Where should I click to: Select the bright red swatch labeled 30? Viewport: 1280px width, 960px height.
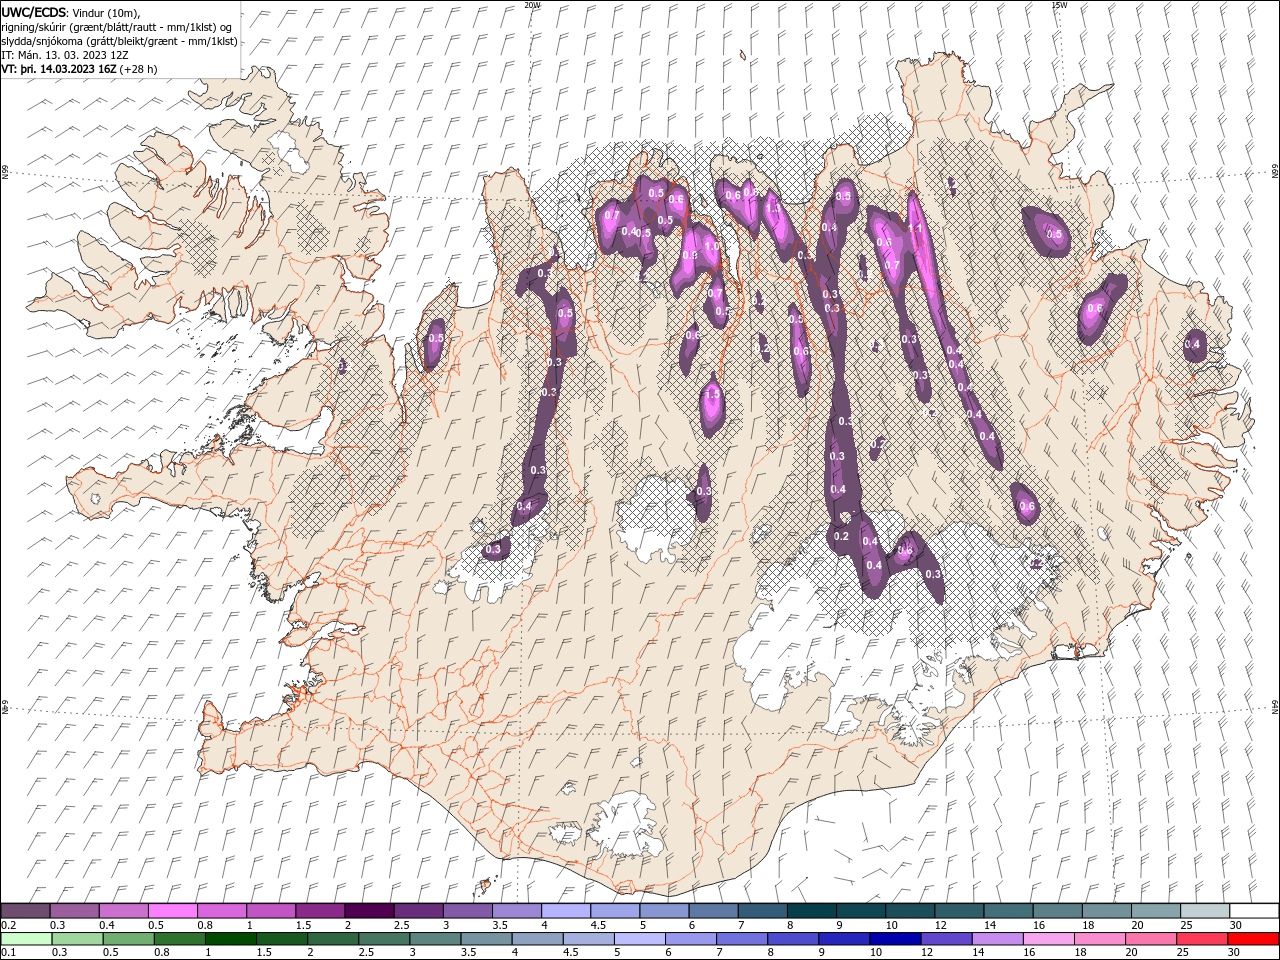tap(1253, 939)
